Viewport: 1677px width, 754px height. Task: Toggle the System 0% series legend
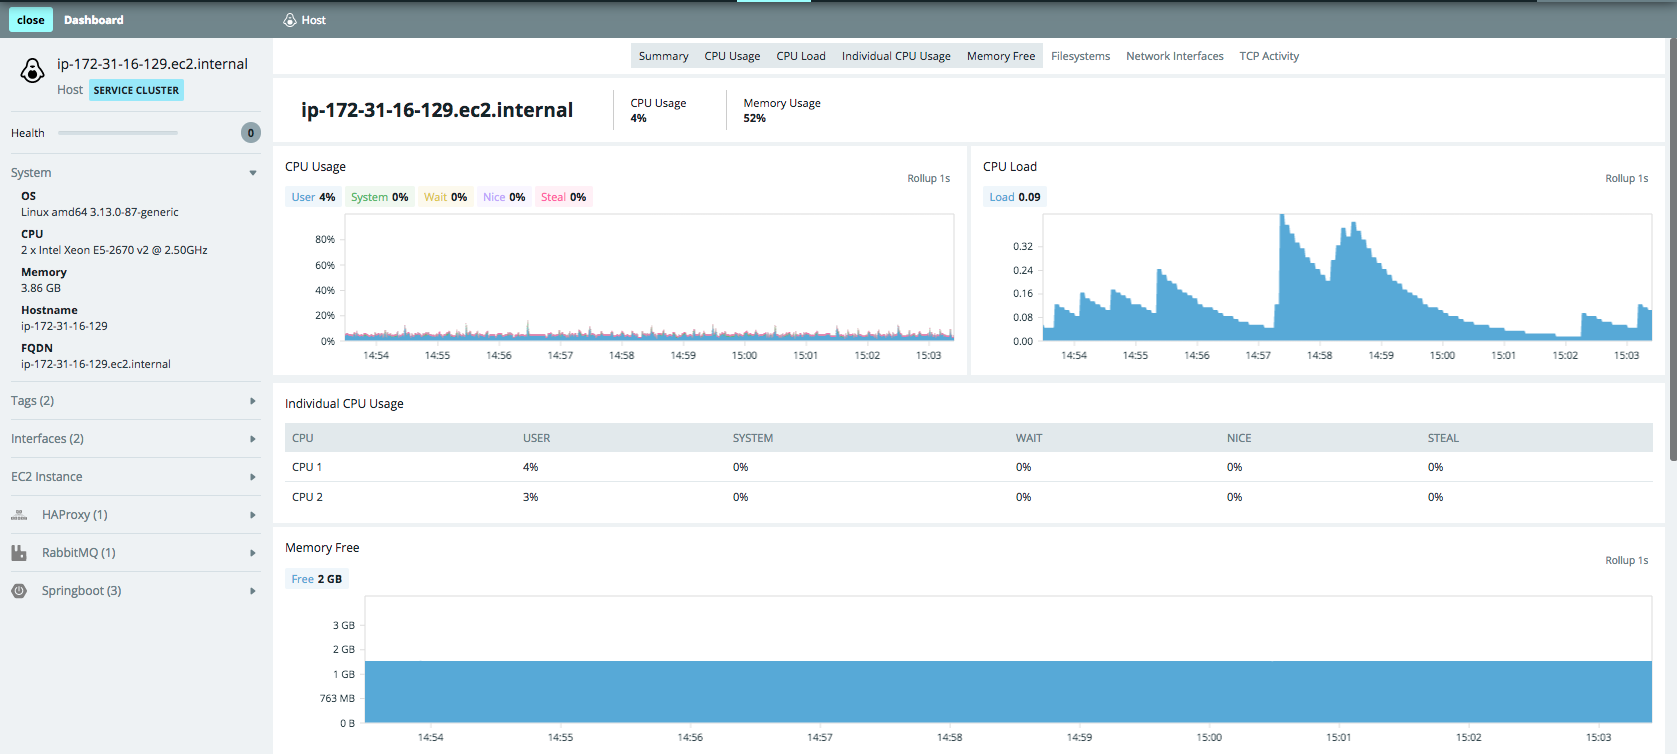click(x=379, y=197)
